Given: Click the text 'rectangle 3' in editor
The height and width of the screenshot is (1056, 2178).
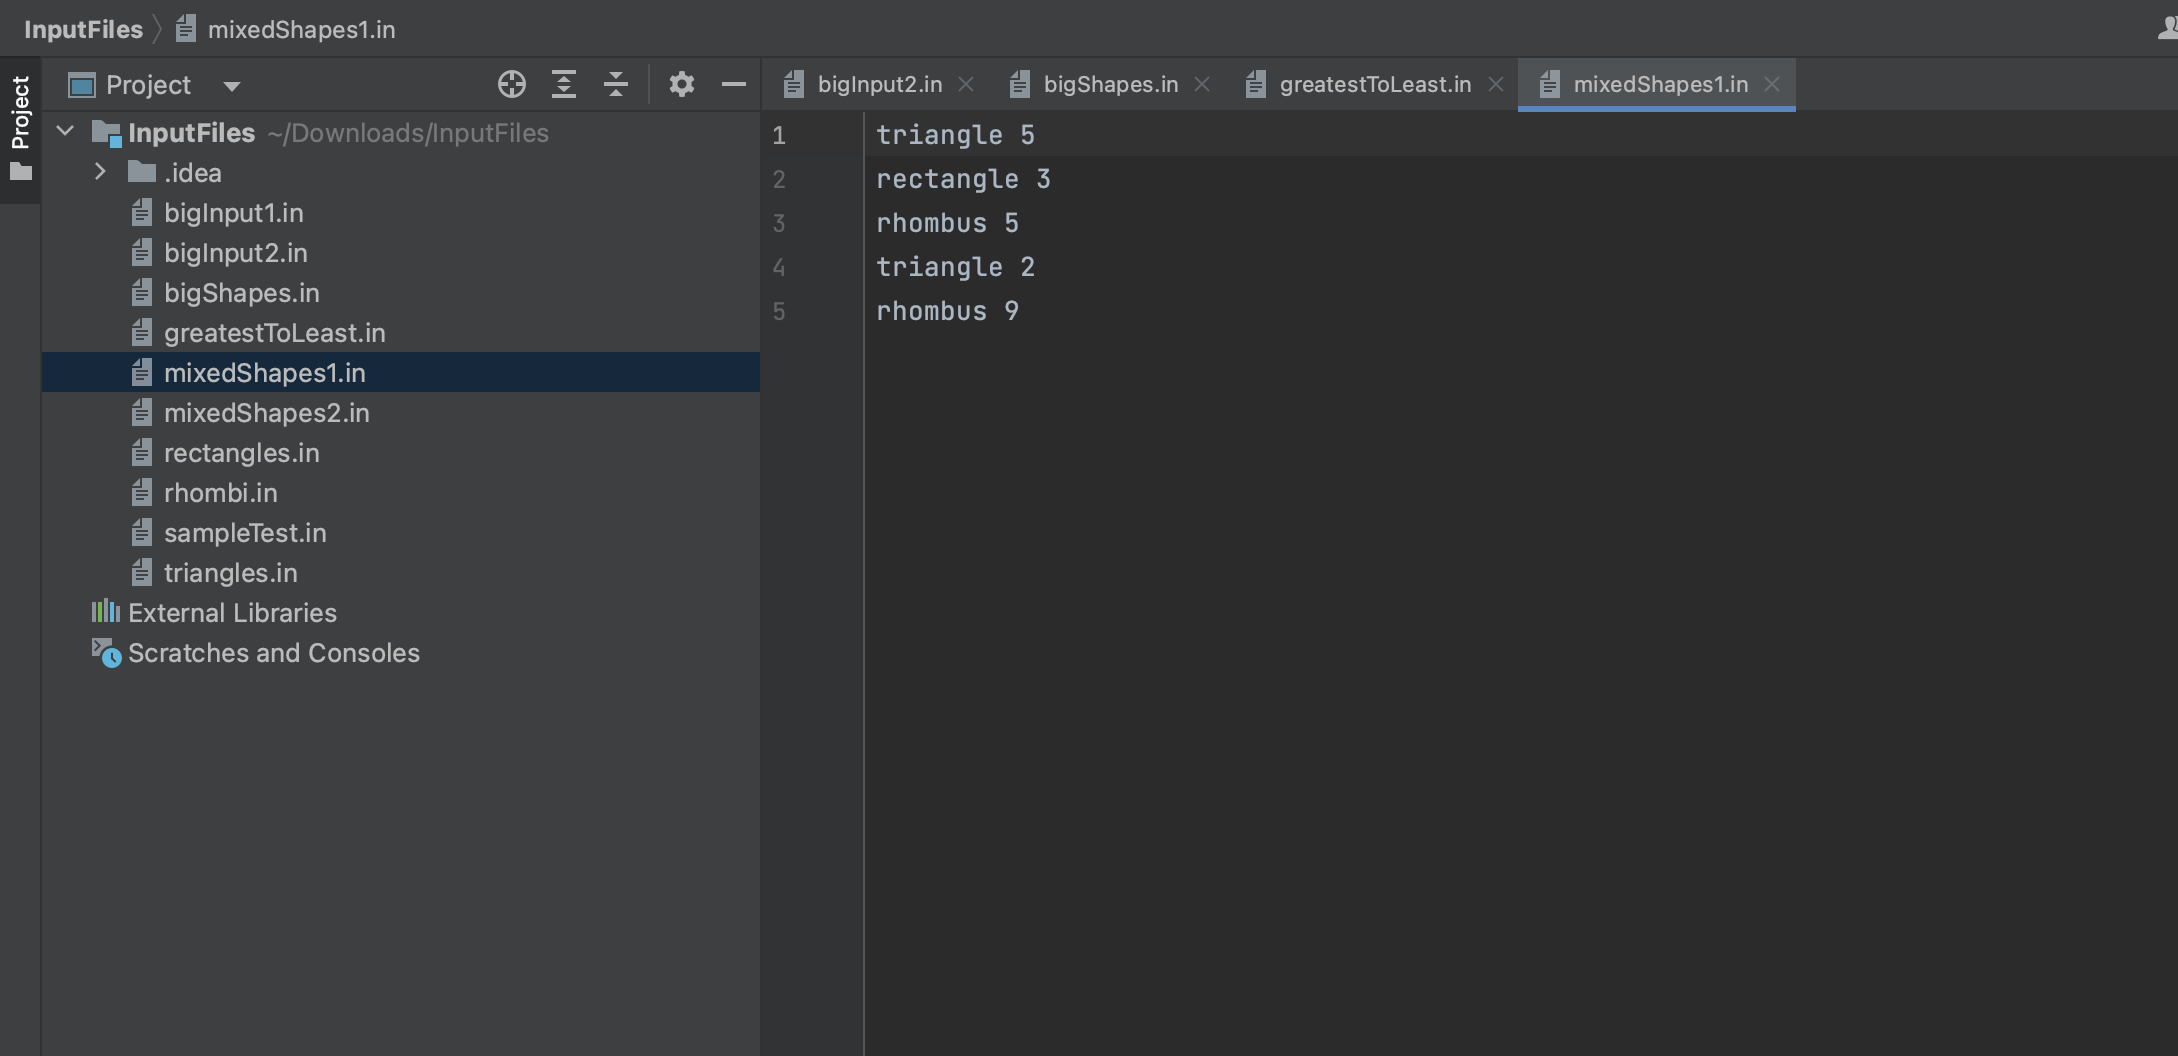Looking at the screenshot, I should 963,179.
